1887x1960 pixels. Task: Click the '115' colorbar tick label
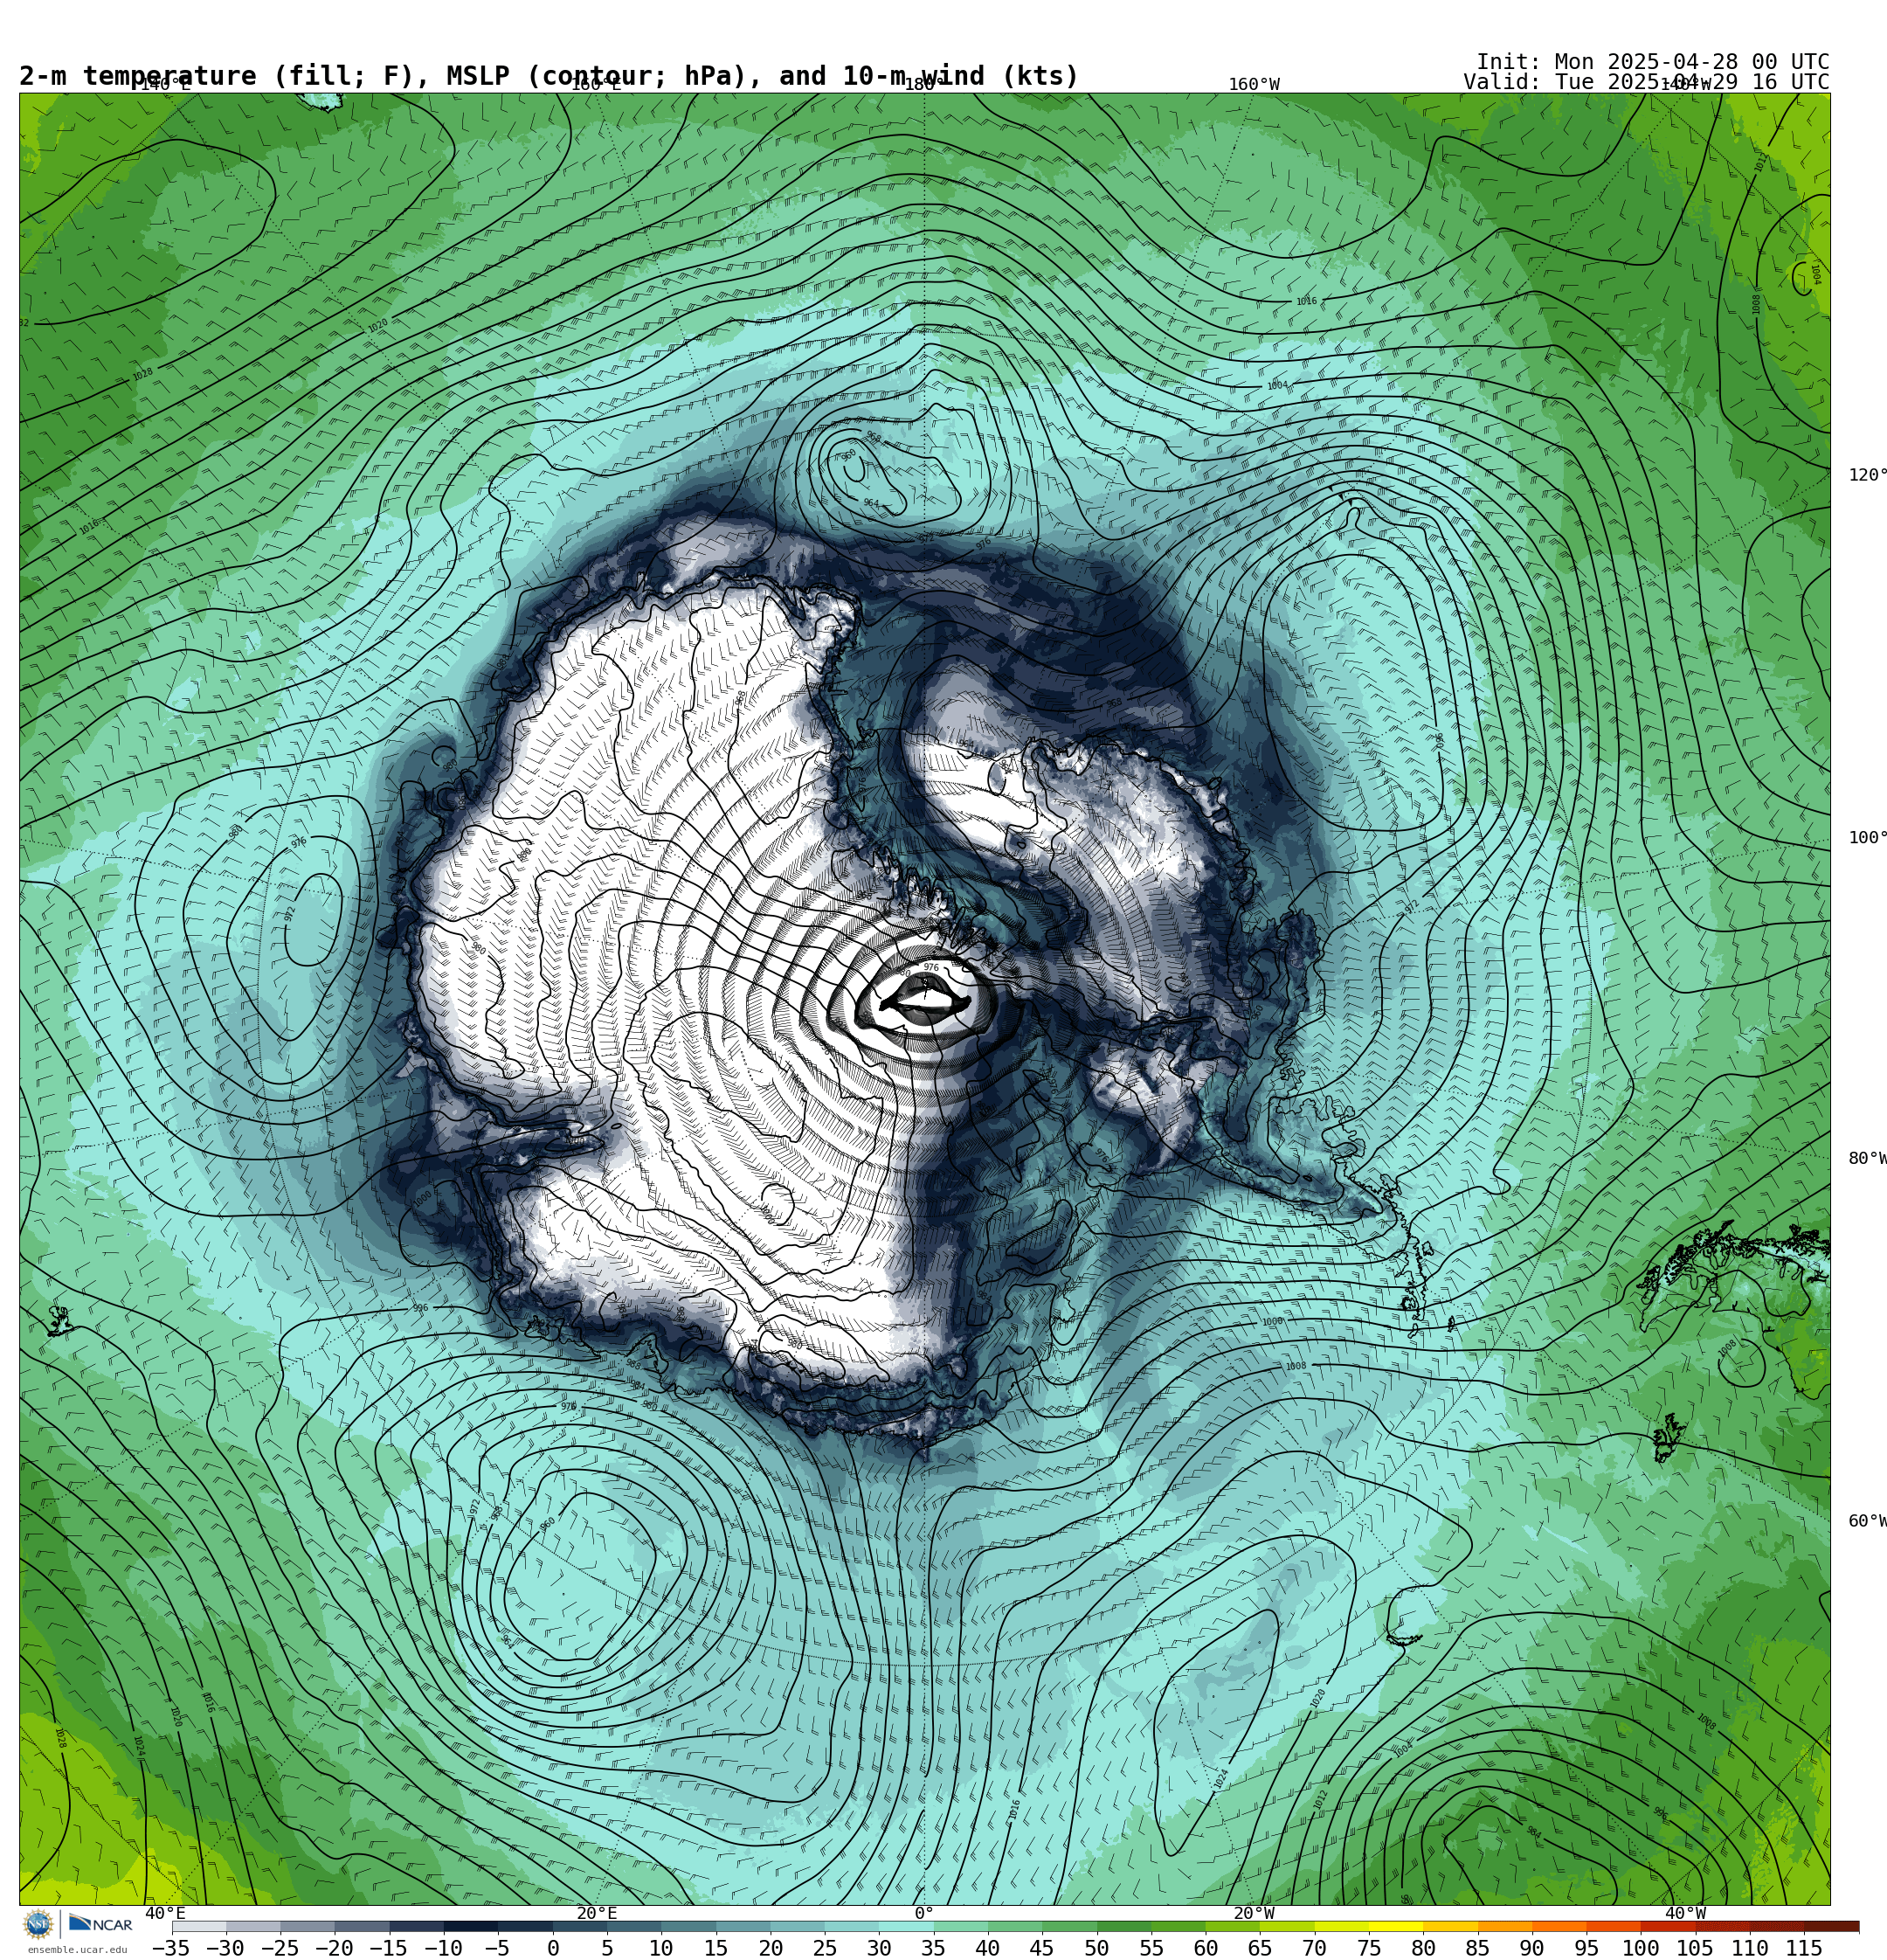click(1804, 1948)
